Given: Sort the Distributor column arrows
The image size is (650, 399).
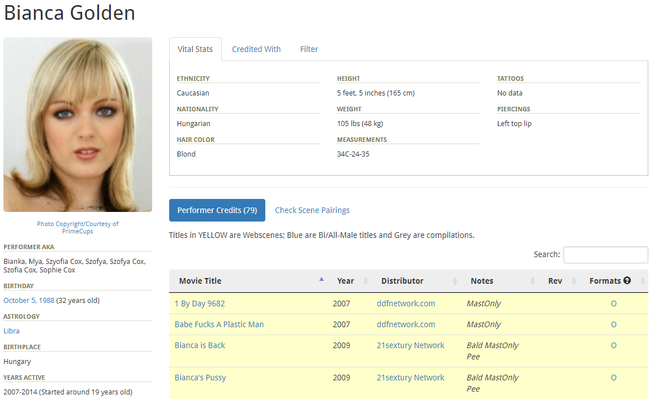Looking at the screenshot, I should pyautogui.click(x=455, y=281).
